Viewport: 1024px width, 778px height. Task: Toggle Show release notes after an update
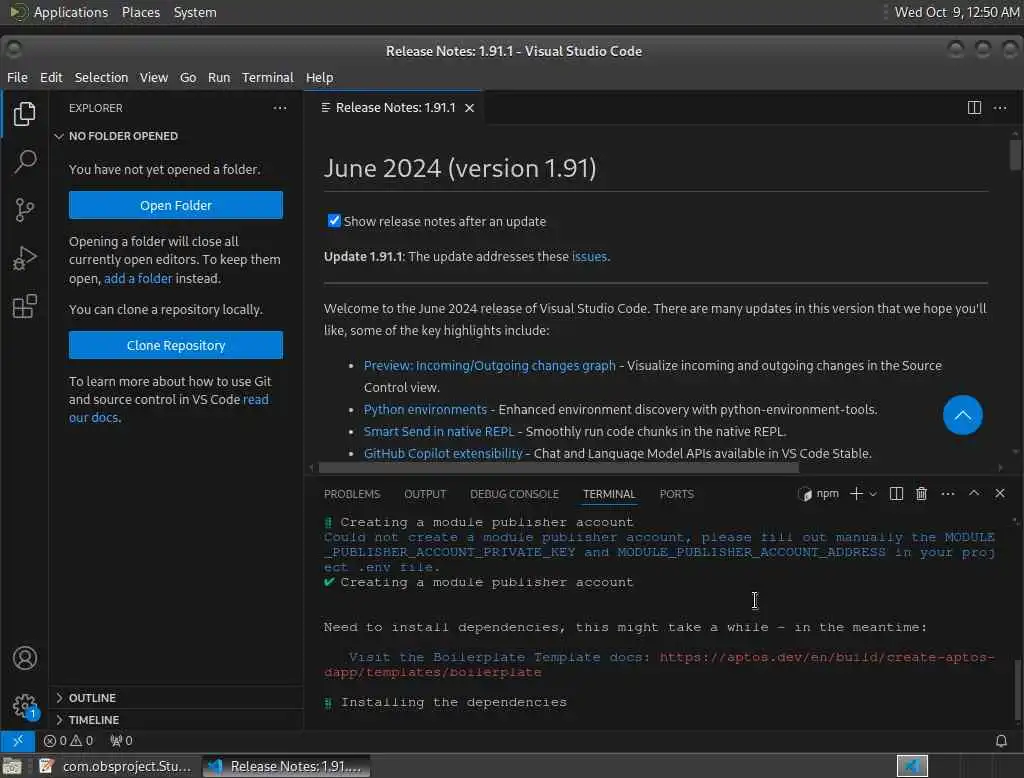334,221
